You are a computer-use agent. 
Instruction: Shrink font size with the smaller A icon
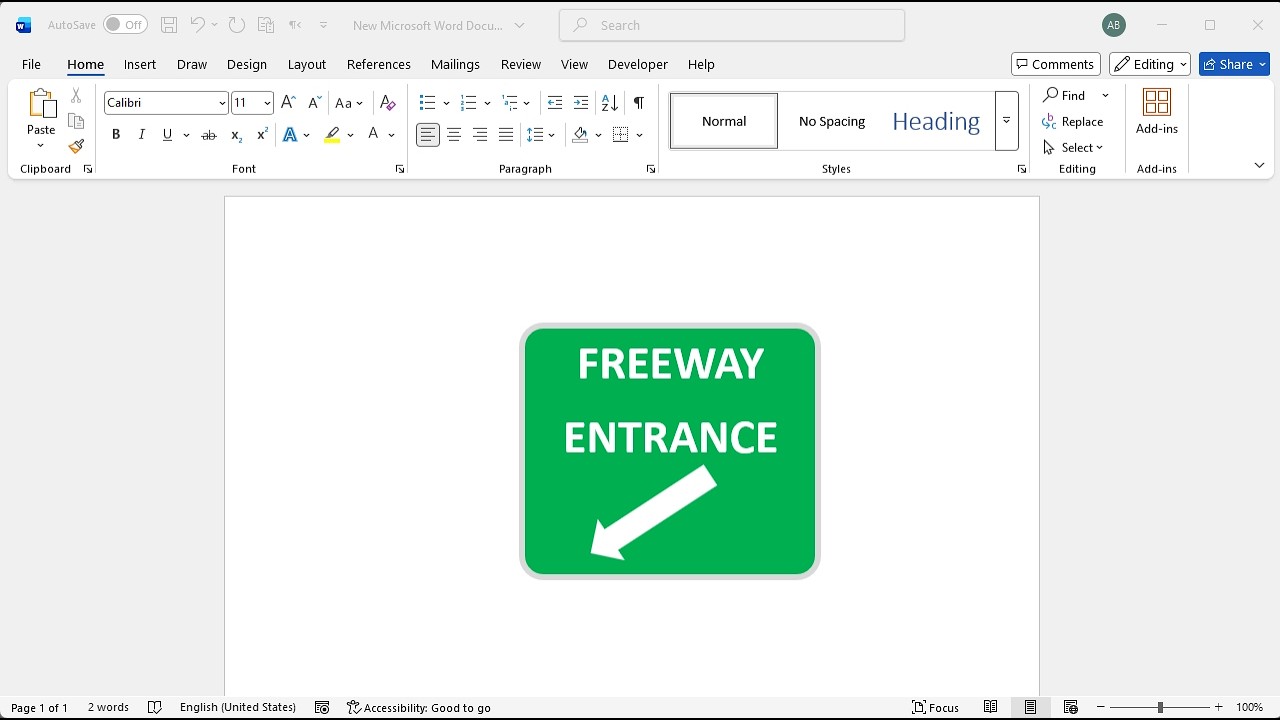tap(314, 102)
